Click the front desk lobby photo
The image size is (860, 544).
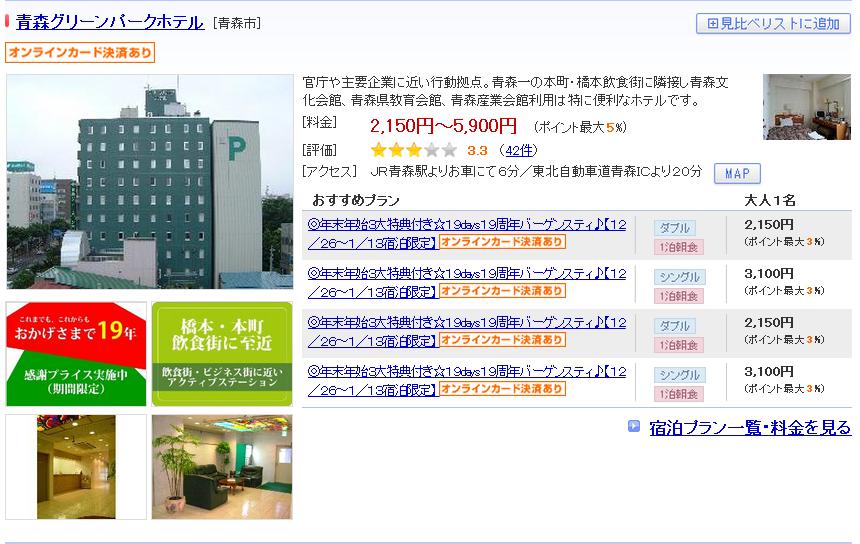point(76,467)
